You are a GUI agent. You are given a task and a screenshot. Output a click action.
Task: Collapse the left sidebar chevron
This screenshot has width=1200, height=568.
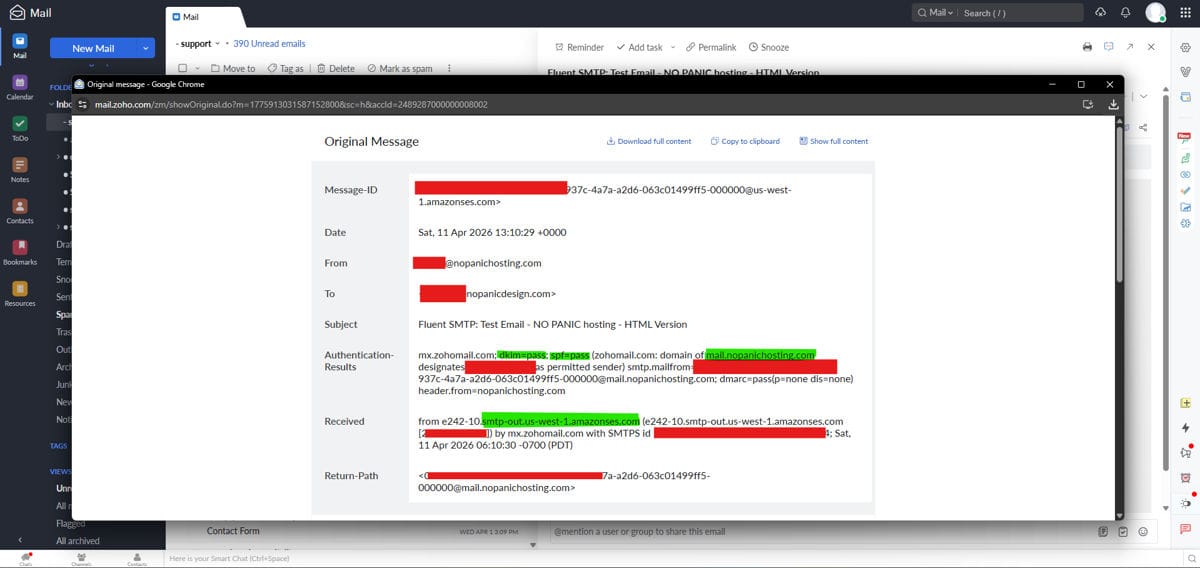point(19,538)
